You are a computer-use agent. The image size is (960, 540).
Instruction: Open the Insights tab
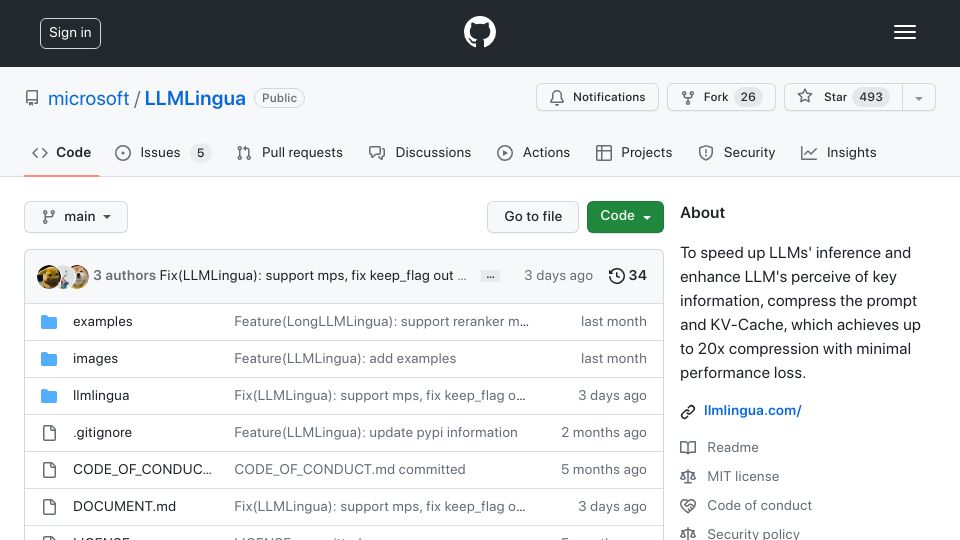pos(838,152)
